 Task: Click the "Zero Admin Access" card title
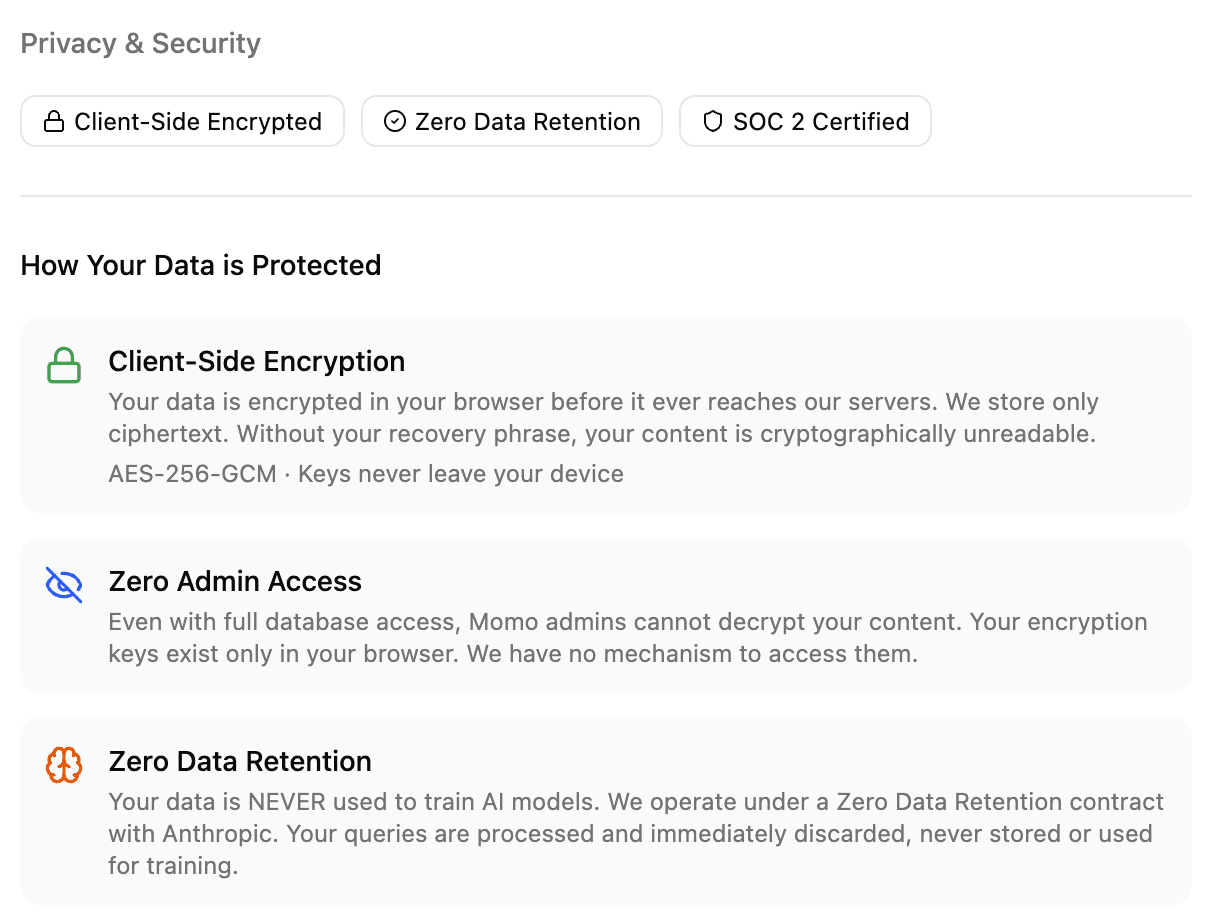(x=235, y=581)
